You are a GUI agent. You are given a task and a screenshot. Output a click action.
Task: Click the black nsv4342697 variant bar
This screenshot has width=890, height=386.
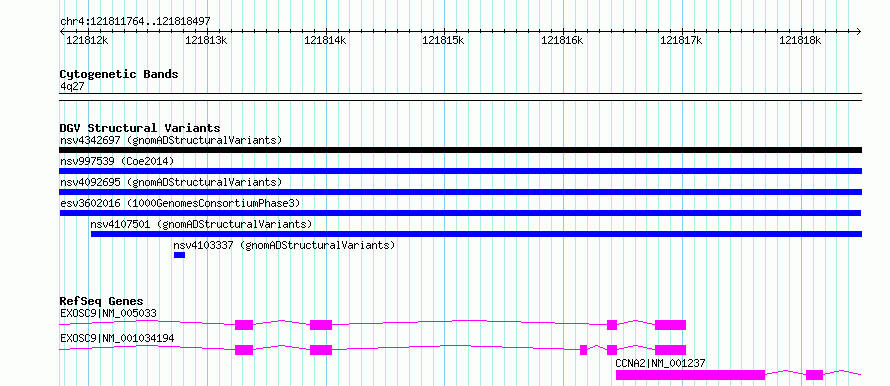pyautogui.click(x=460, y=150)
